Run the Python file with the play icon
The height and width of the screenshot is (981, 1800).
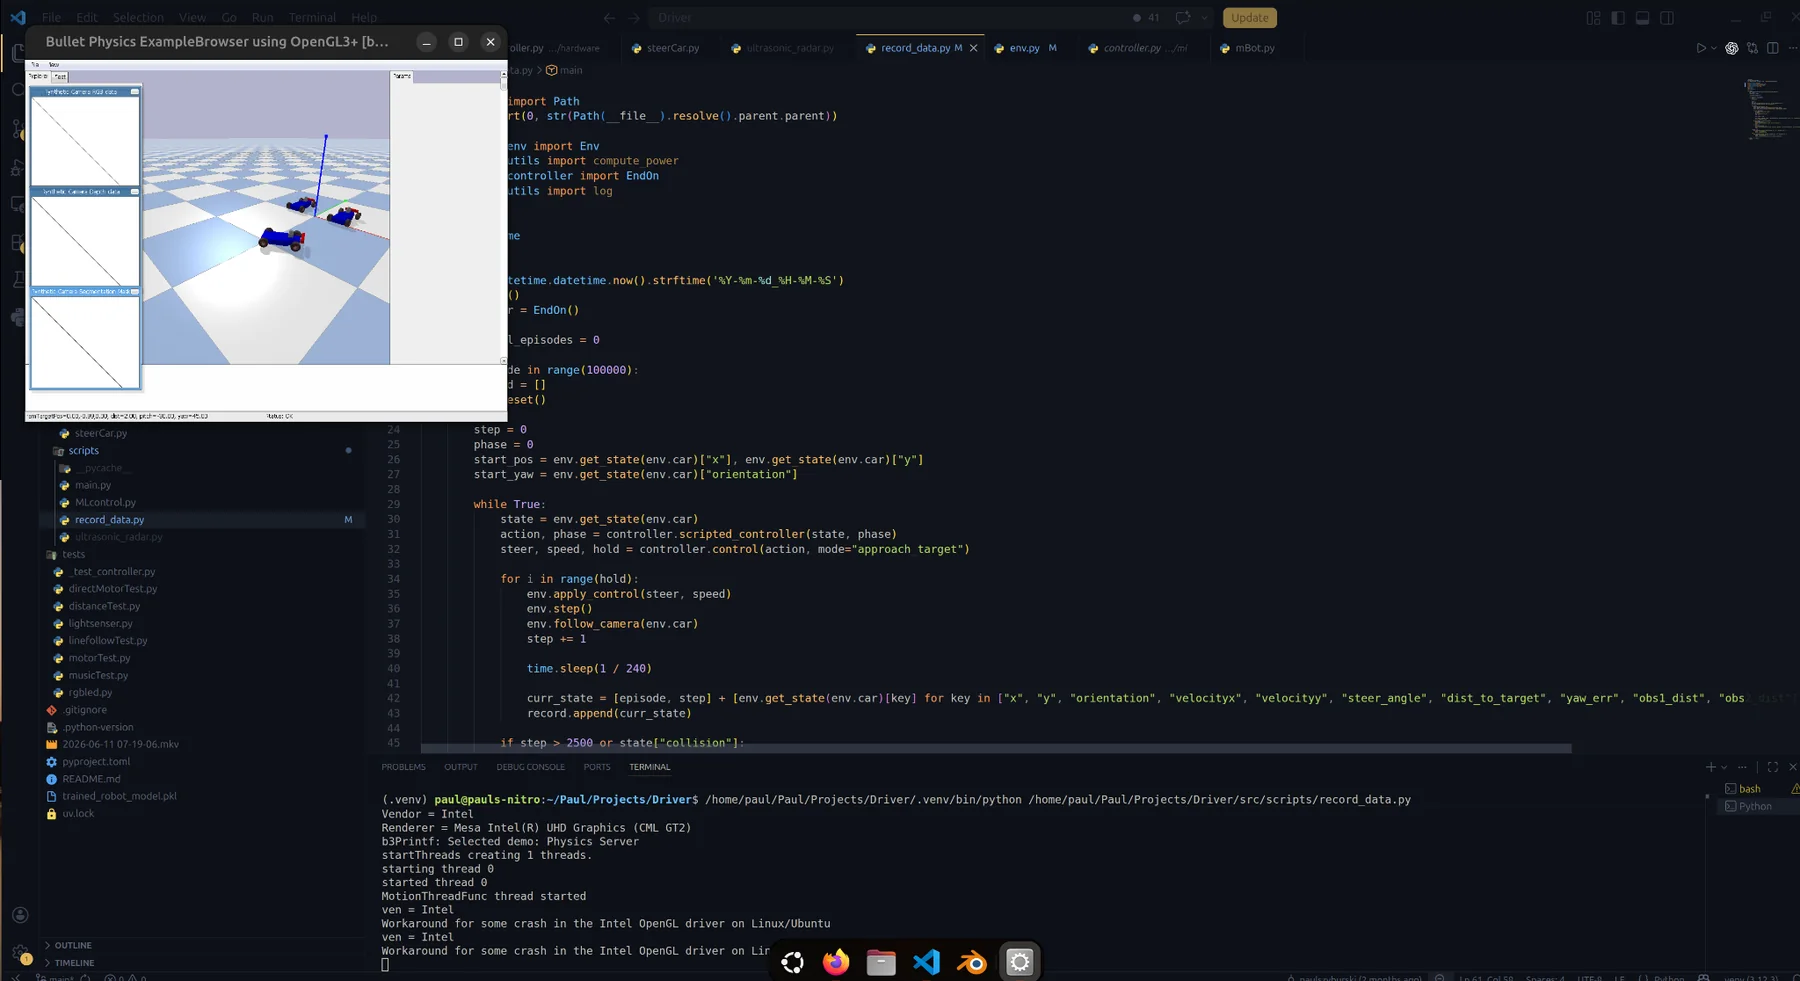pyautogui.click(x=1701, y=48)
